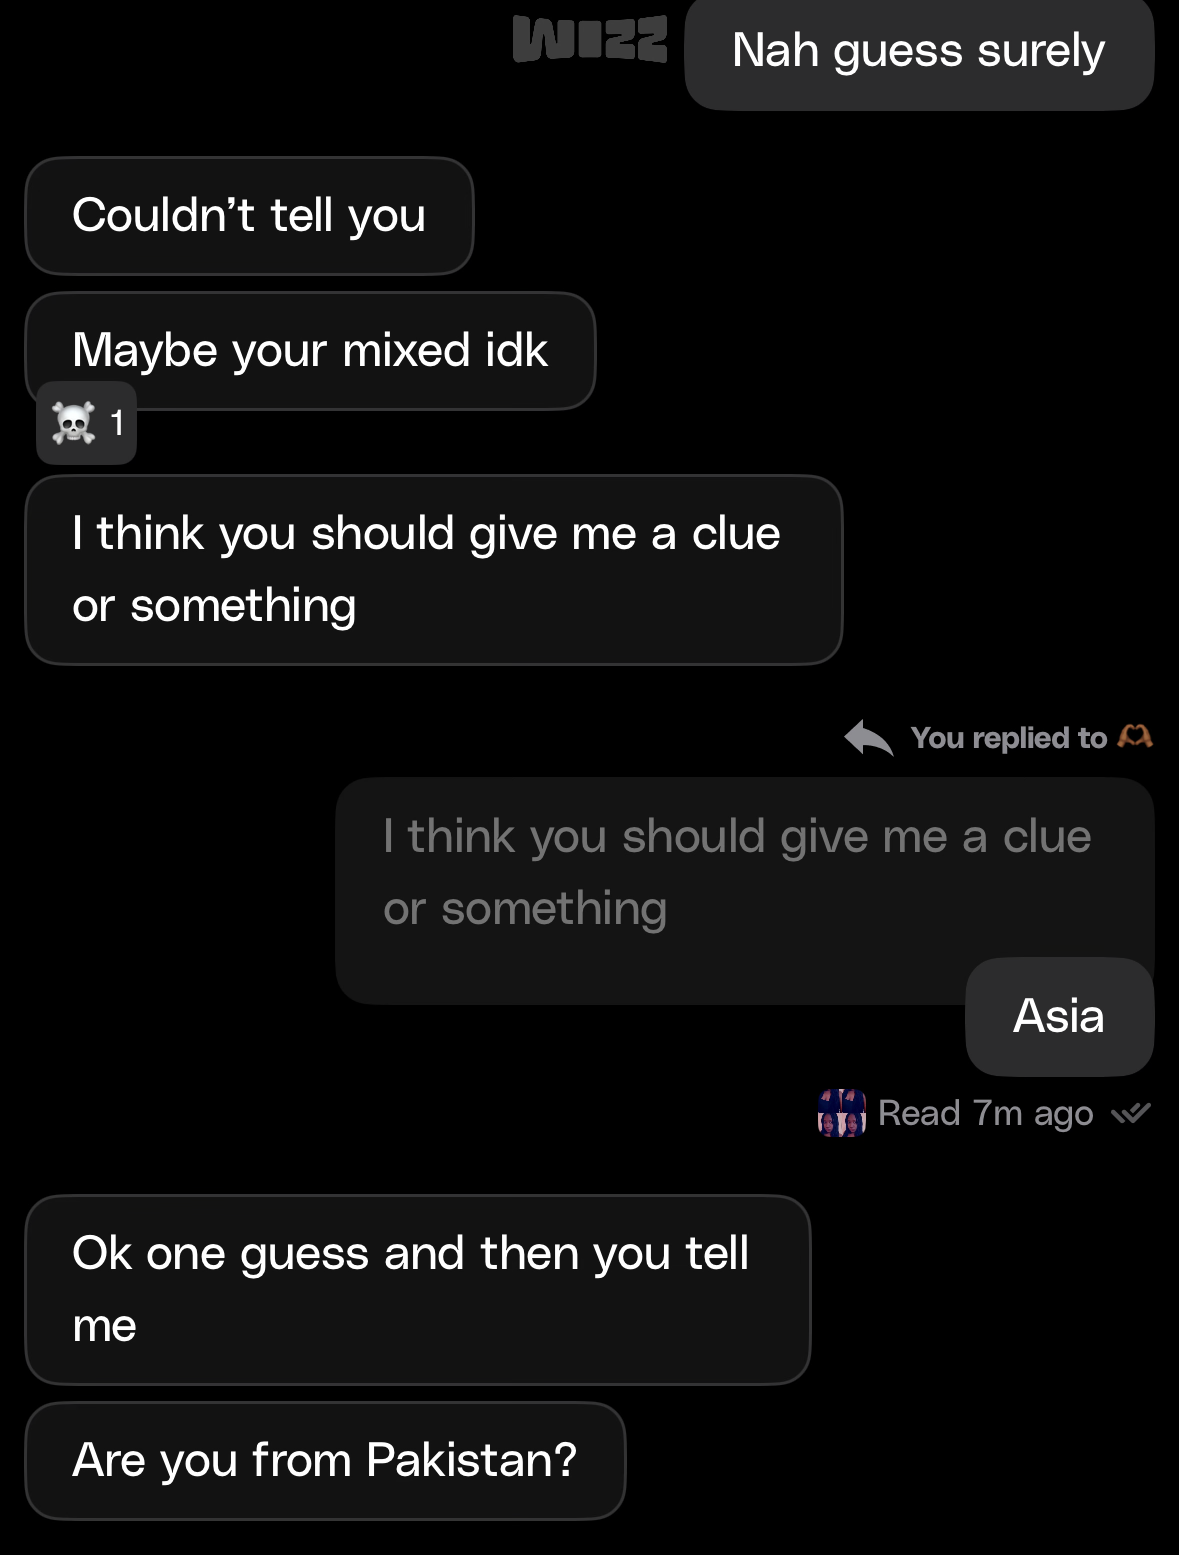
Task: Select the "Nah guess surely" message
Action: (x=918, y=52)
